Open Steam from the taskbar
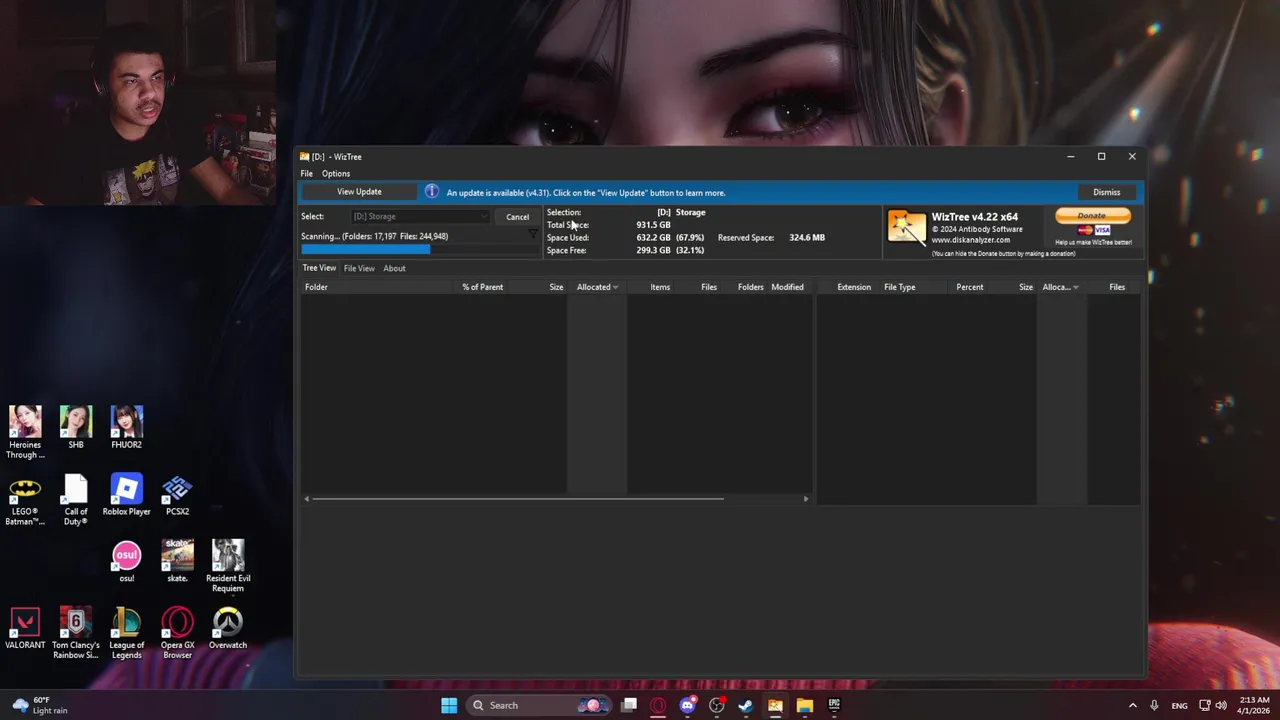The image size is (1280, 720). point(746,705)
